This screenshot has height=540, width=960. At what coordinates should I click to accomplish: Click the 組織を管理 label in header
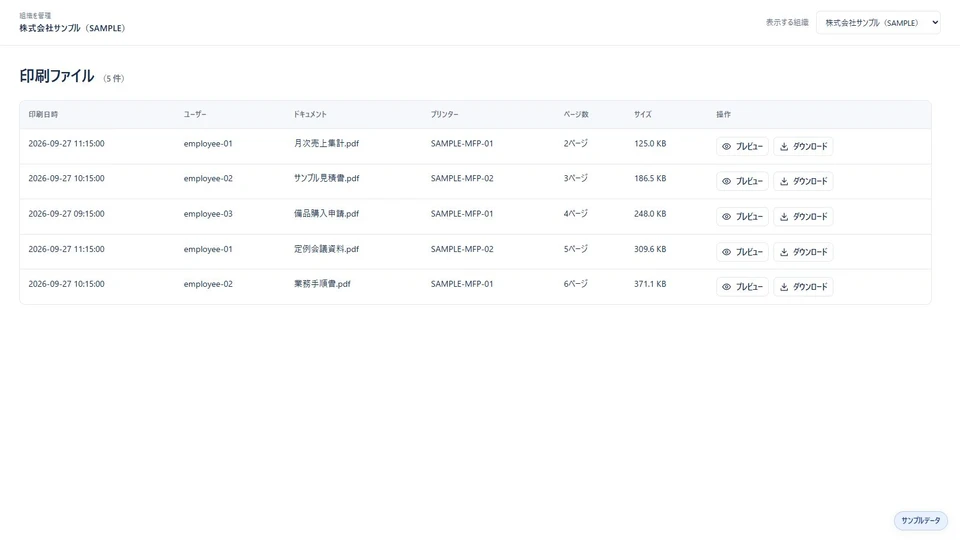coord(35,15)
